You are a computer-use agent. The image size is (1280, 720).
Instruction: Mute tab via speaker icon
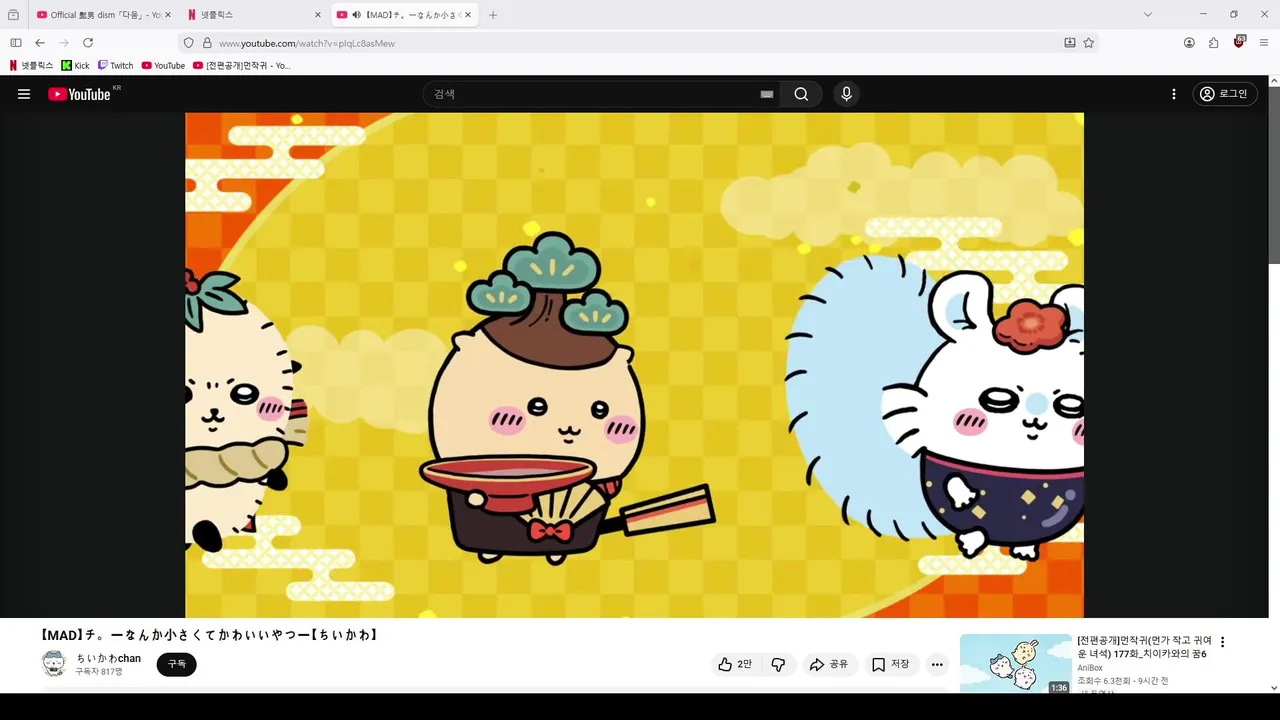(357, 15)
